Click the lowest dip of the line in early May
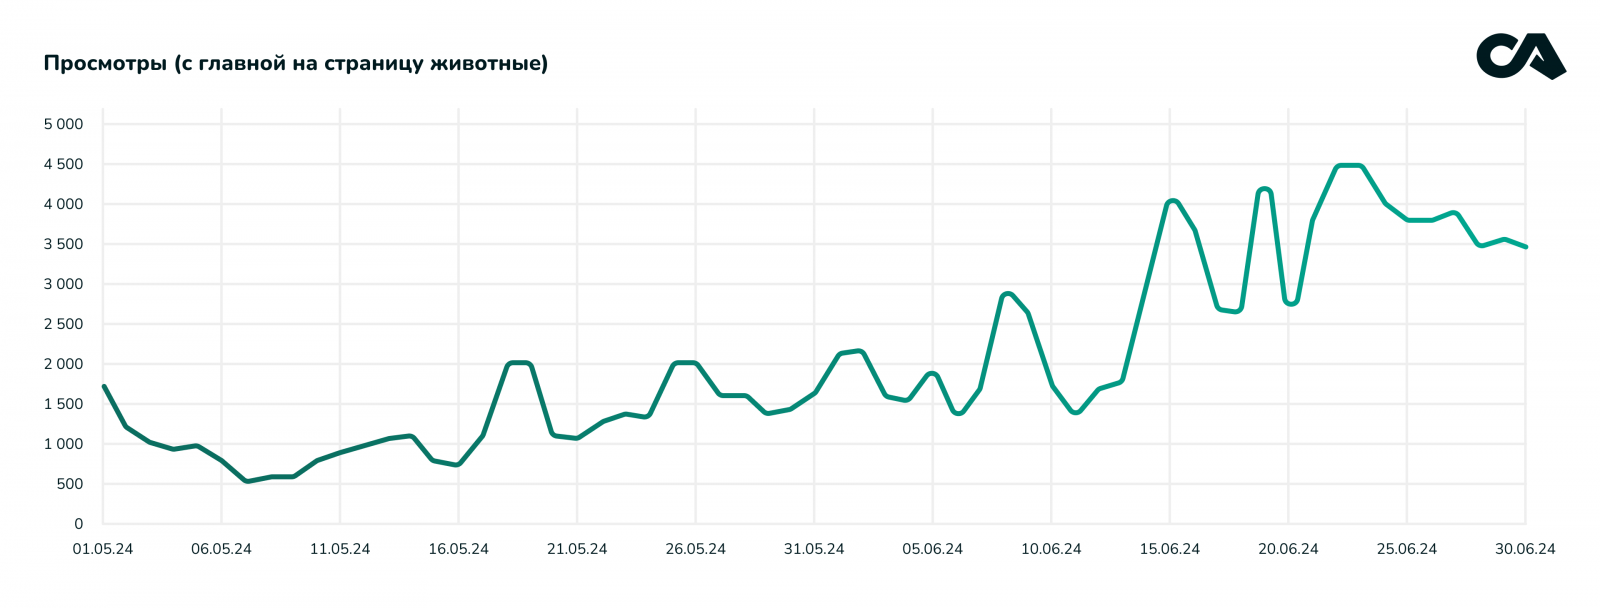This screenshot has width=1600, height=608. coord(247,481)
